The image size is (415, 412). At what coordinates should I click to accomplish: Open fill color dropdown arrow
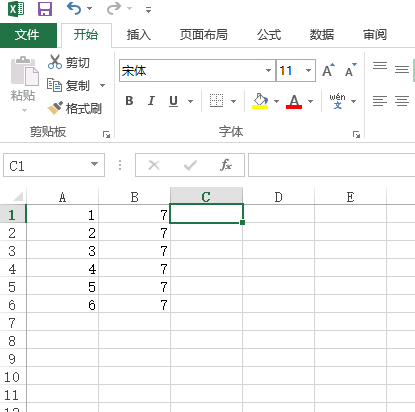tap(276, 101)
